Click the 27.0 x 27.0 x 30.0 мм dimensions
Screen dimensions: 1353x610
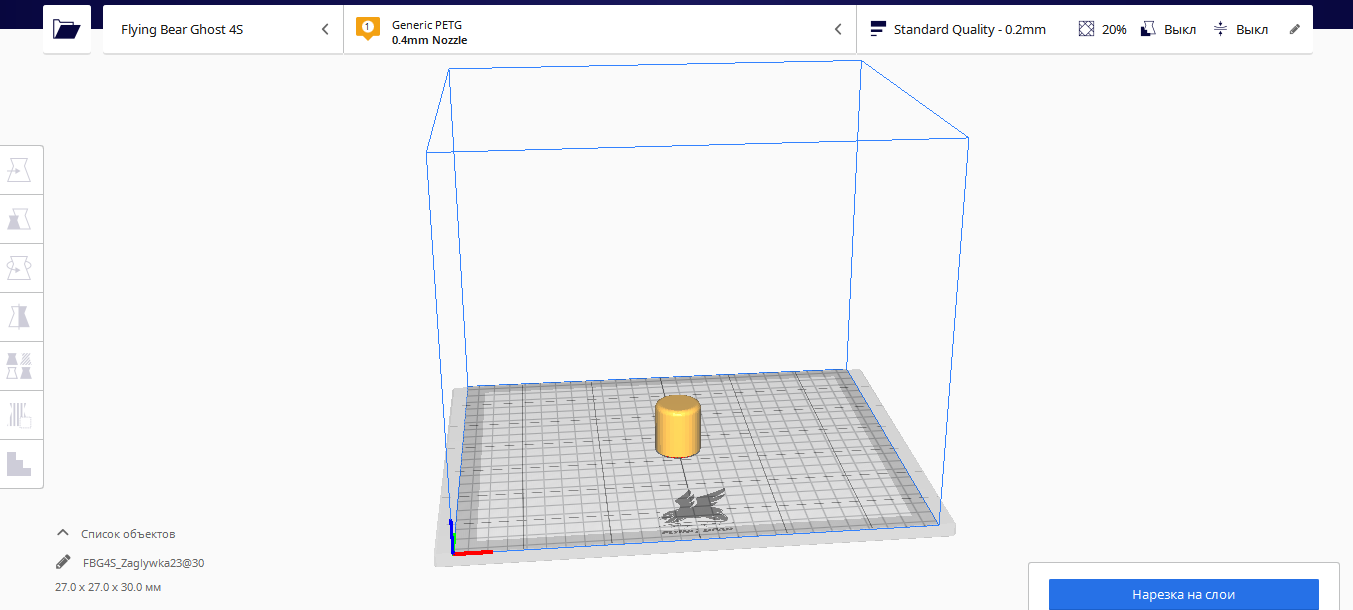click(x=108, y=587)
